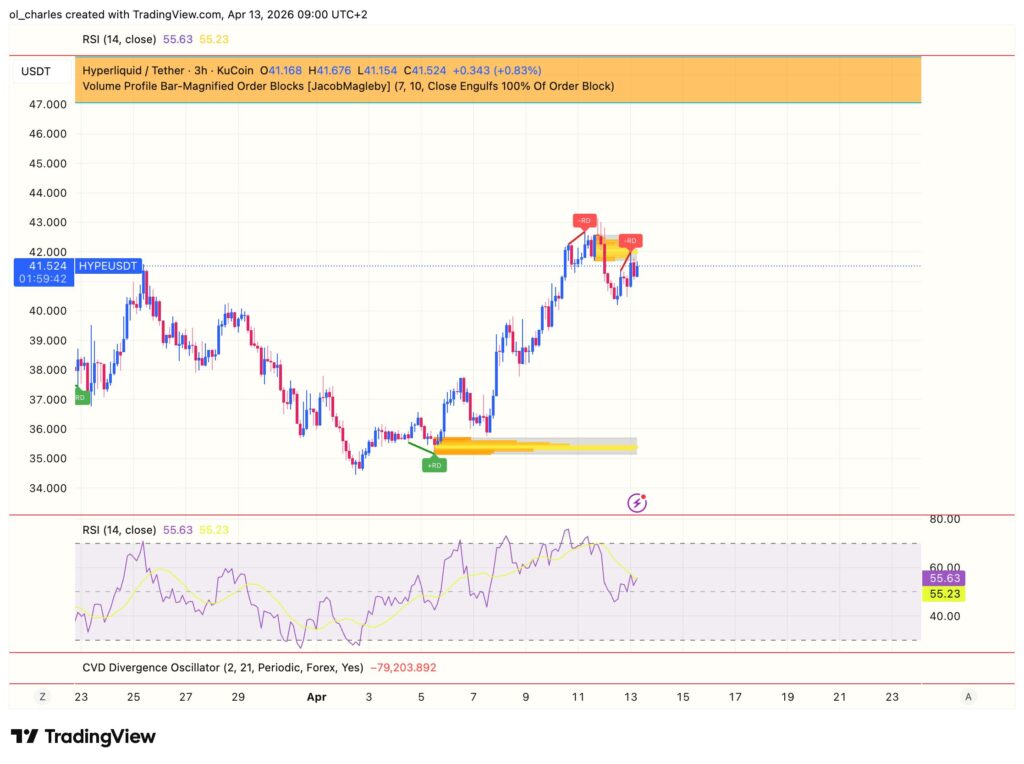
Task: Click the USDT currency label at top left
Action: 34,70
